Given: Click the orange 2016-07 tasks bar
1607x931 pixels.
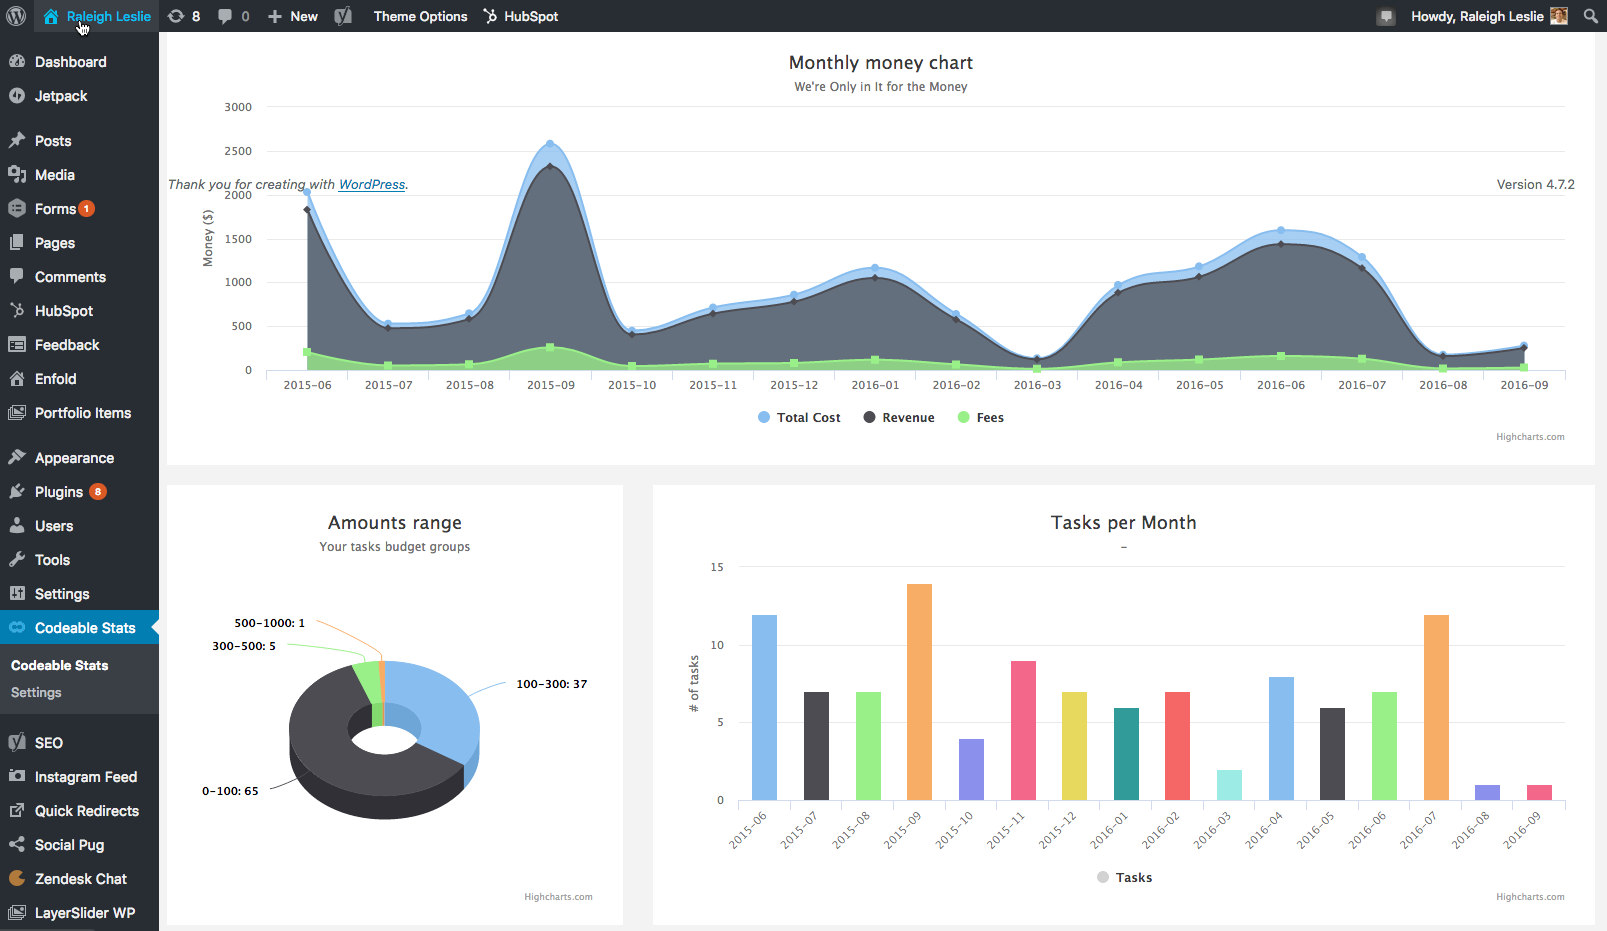Looking at the screenshot, I should point(1436,708).
